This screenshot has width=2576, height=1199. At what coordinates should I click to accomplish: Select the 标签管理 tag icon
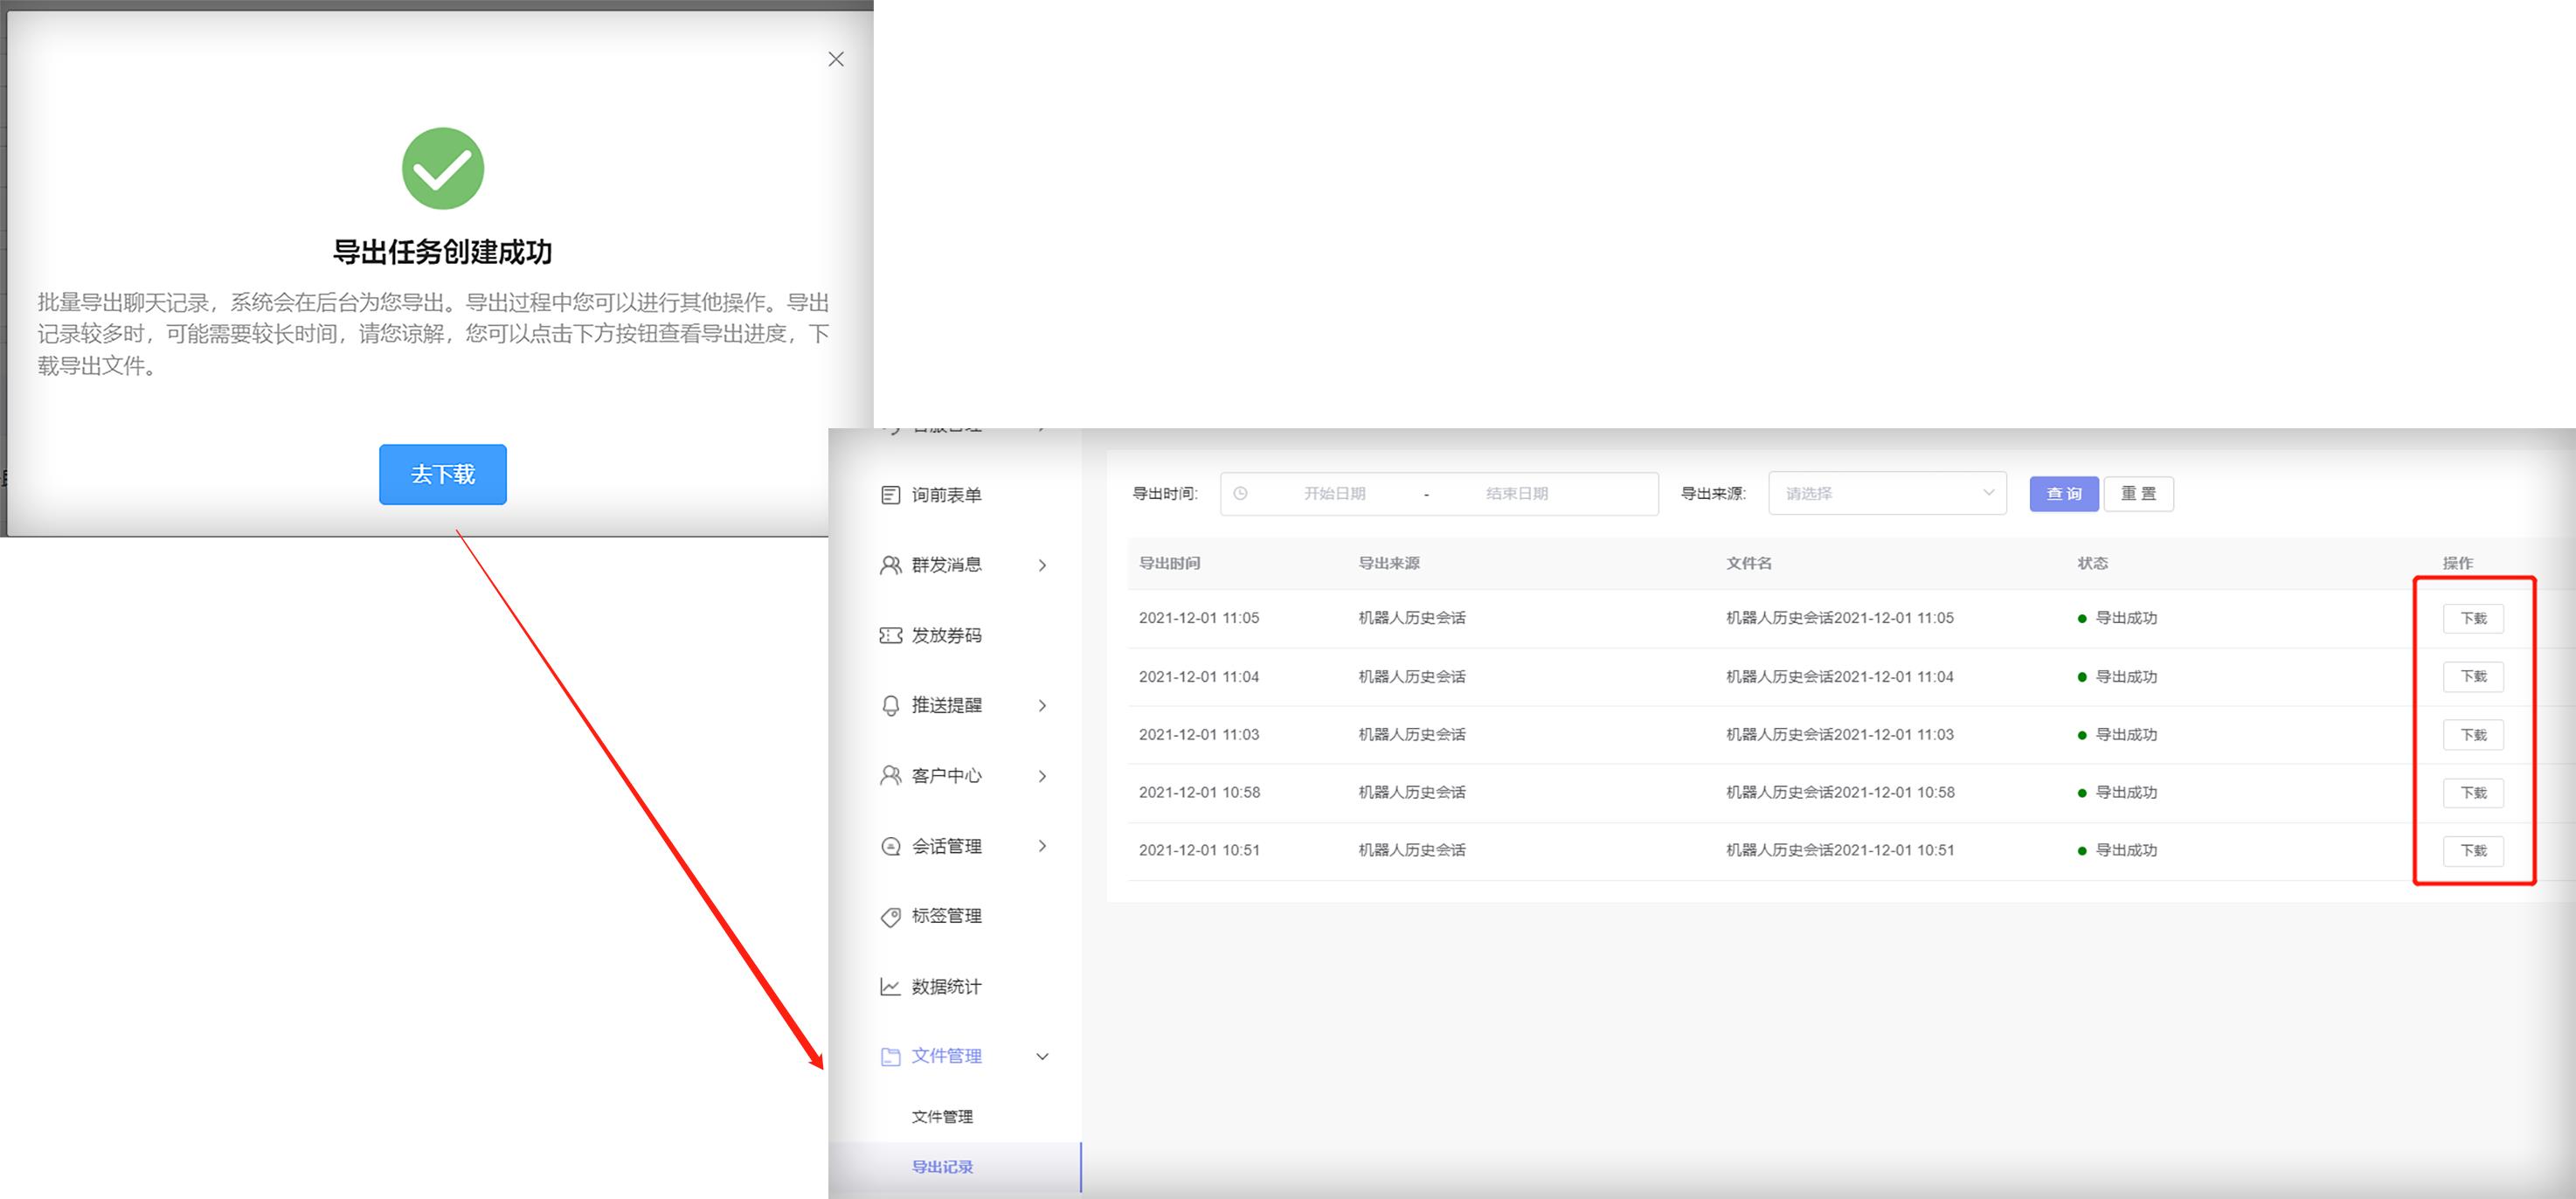pos(890,916)
